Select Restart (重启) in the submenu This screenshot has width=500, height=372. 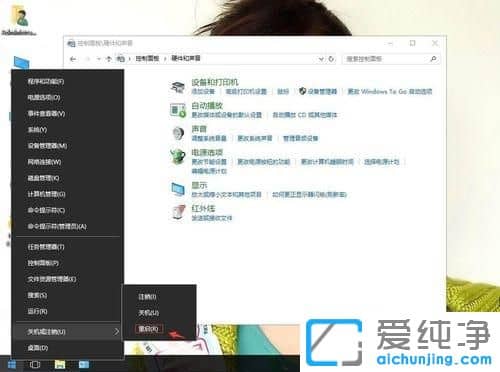coord(149,329)
